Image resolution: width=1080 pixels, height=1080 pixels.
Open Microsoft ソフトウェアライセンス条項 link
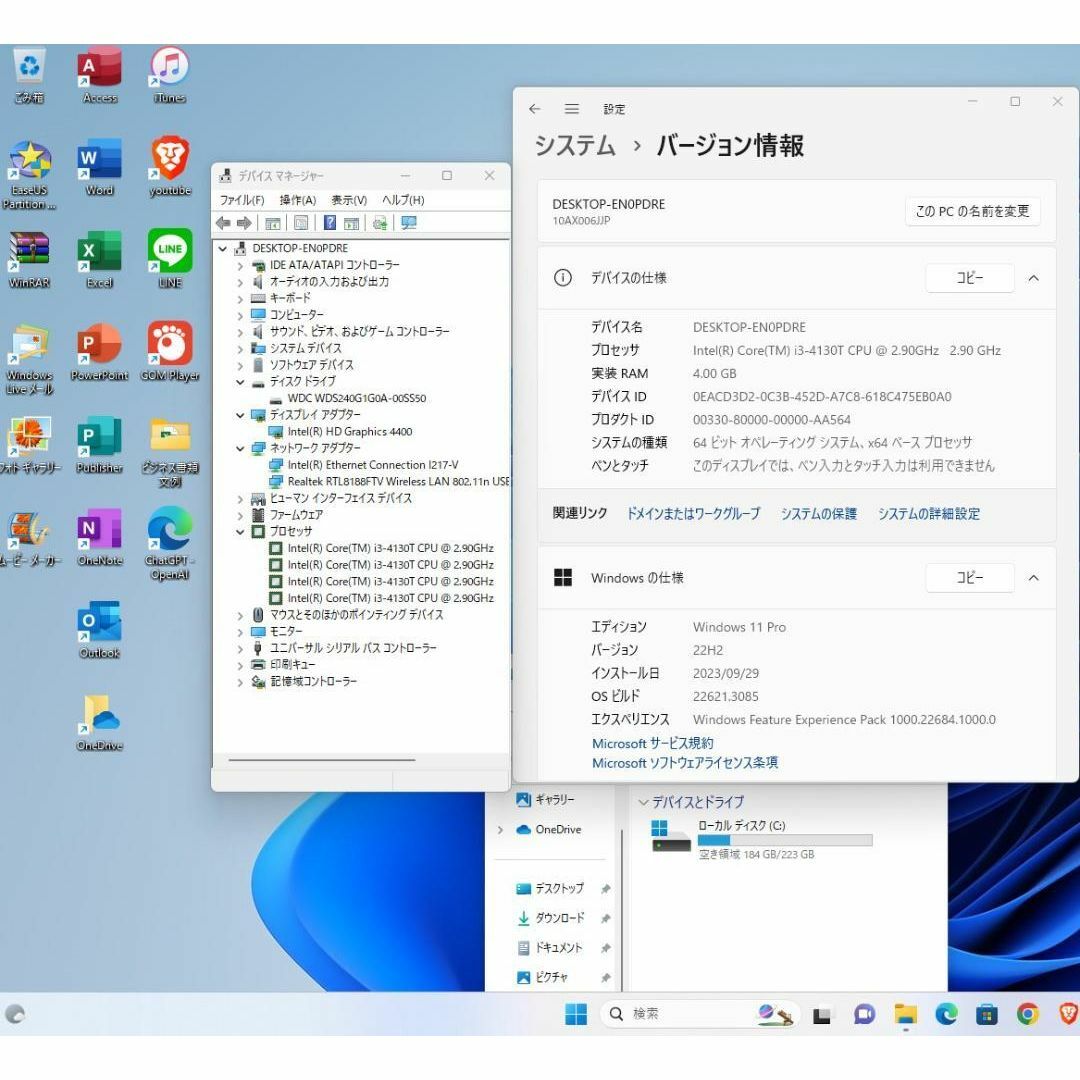(x=685, y=763)
